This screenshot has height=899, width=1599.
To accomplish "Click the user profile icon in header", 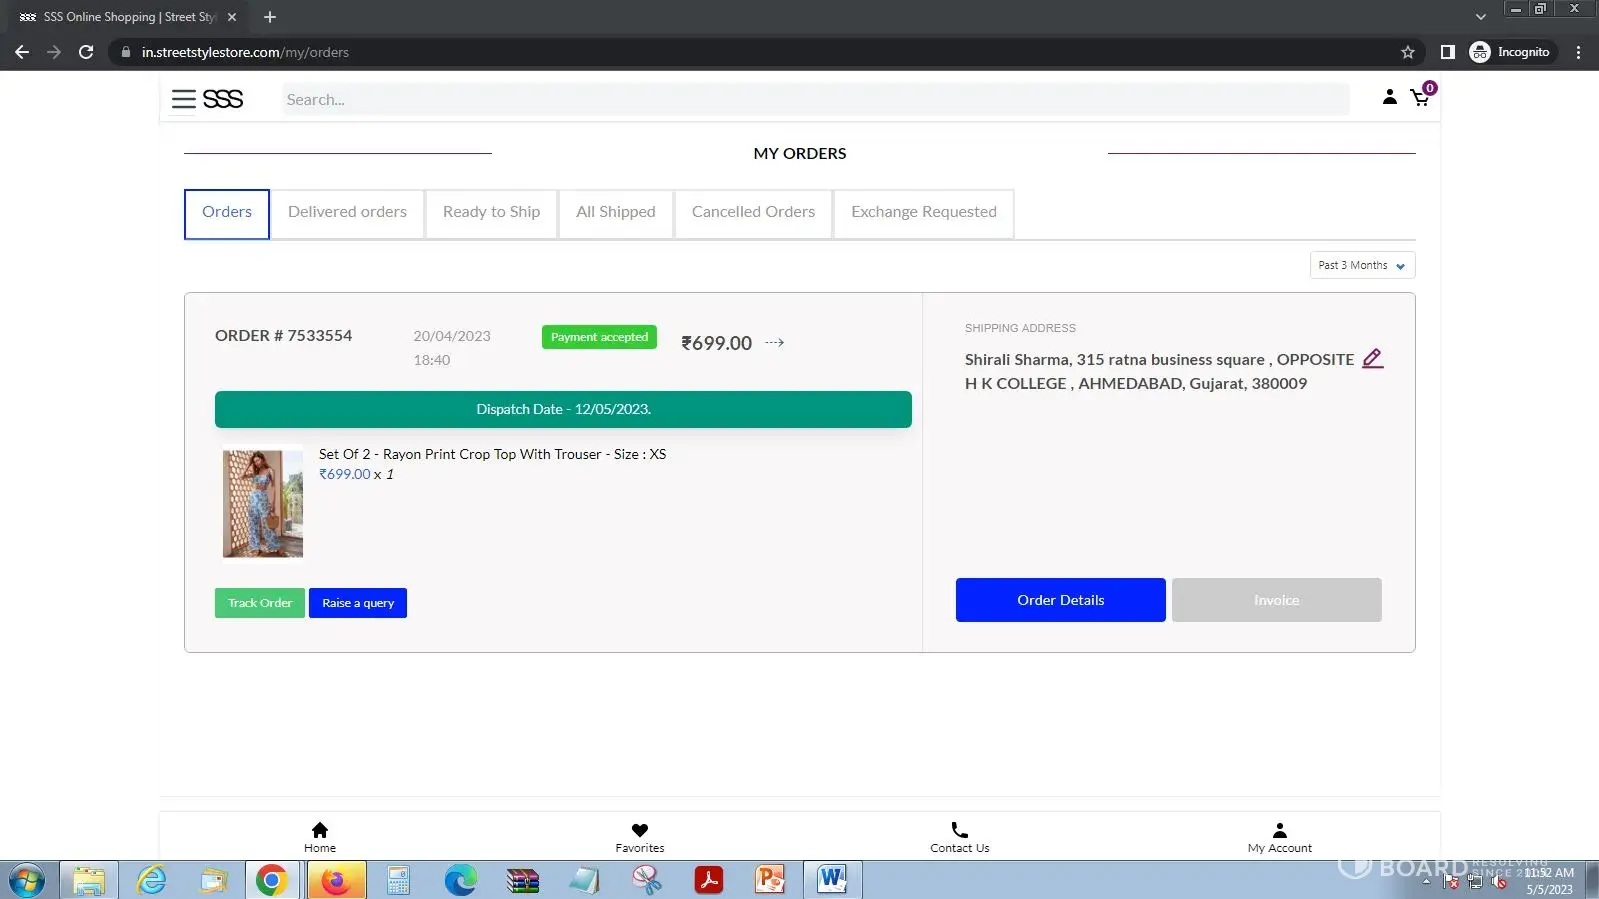I will click(x=1389, y=97).
